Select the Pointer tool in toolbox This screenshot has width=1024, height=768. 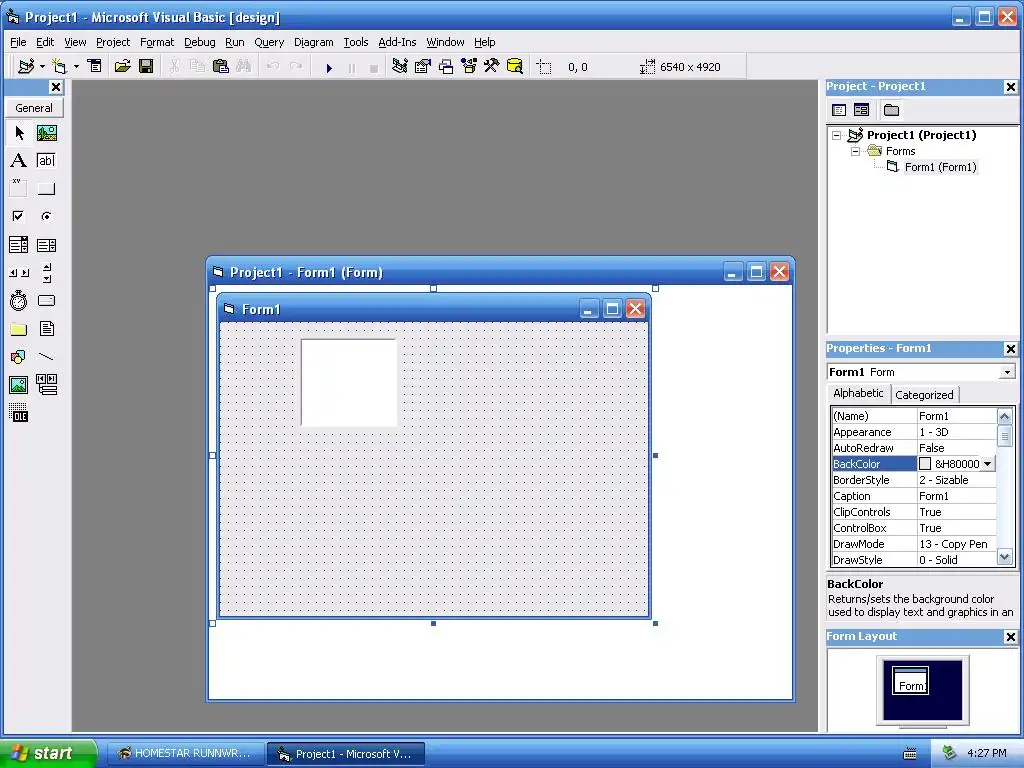click(x=19, y=133)
